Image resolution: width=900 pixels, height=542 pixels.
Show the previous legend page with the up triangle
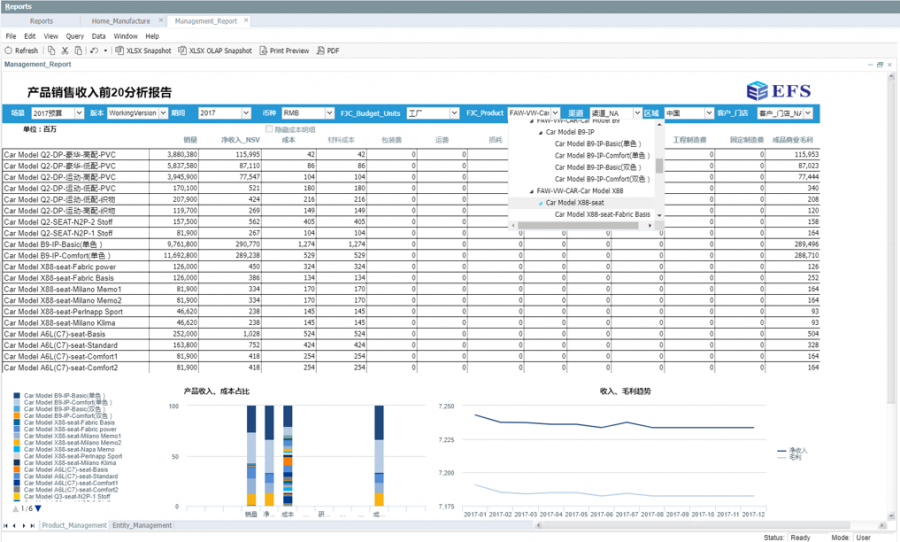(x=15, y=509)
